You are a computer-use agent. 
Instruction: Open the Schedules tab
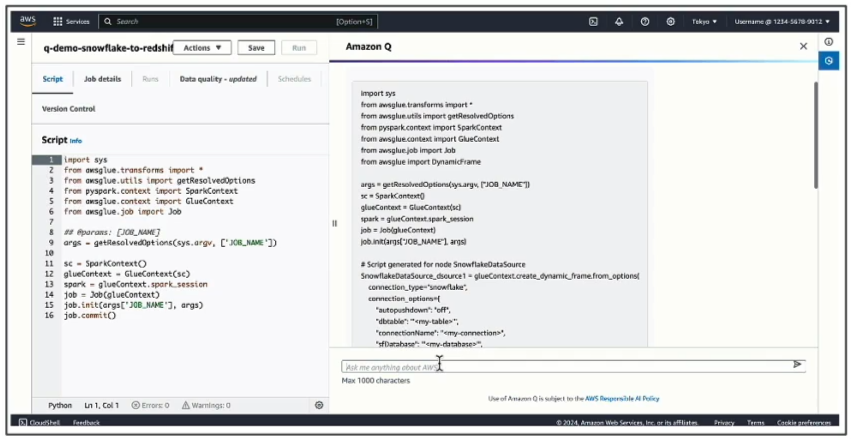click(294, 79)
